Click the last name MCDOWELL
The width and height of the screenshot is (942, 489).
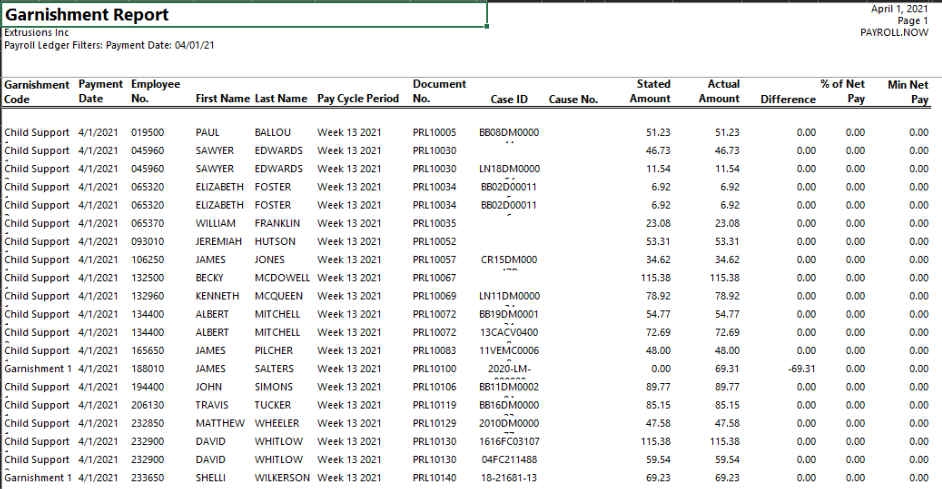point(282,278)
